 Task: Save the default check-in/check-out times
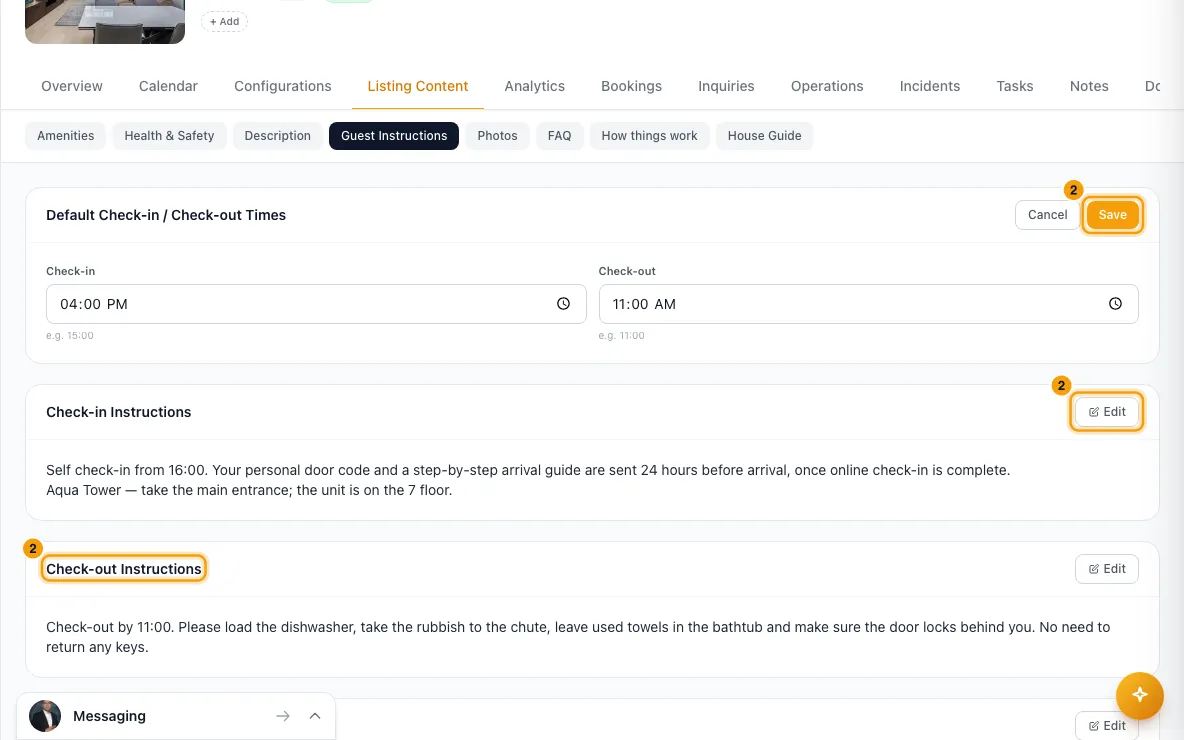point(1112,214)
